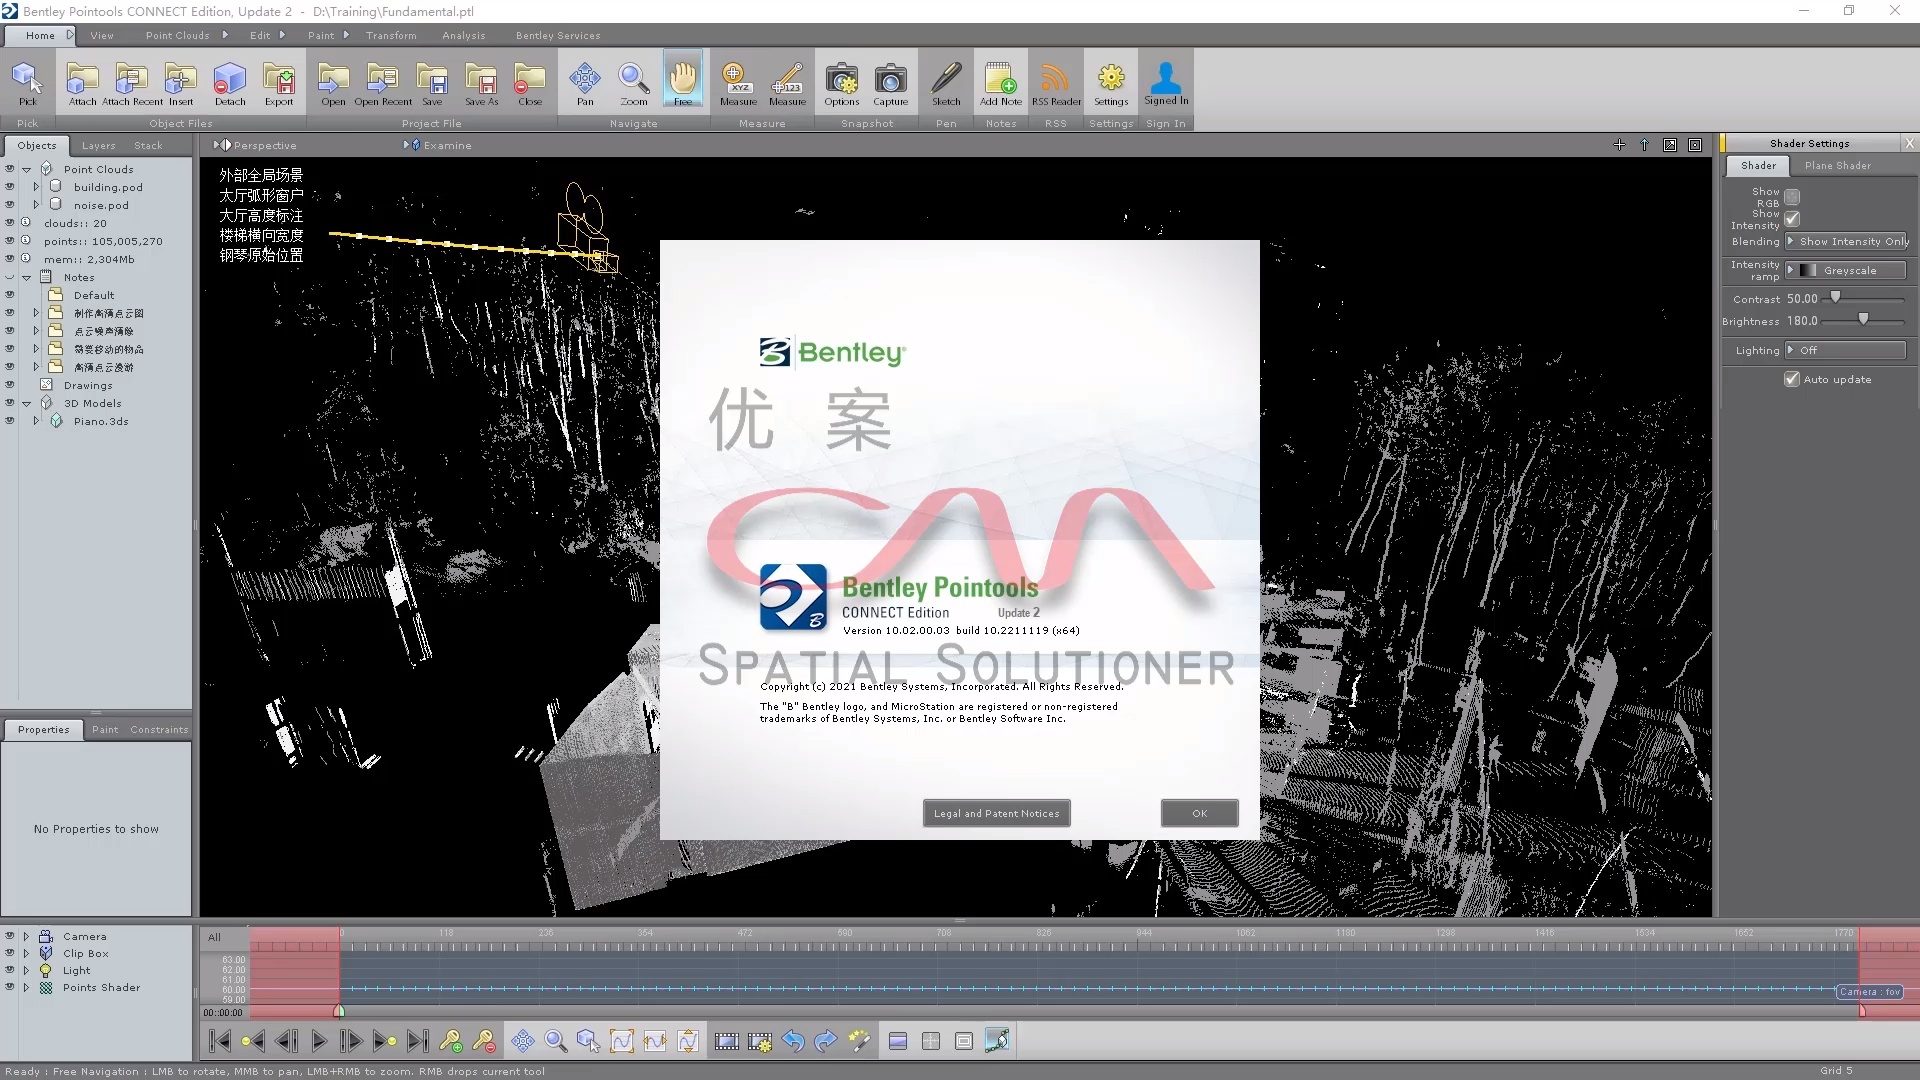The width and height of the screenshot is (1920, 1080).
Task: Hide noise.pod using its eye icon
Action: tap(10, 205)
